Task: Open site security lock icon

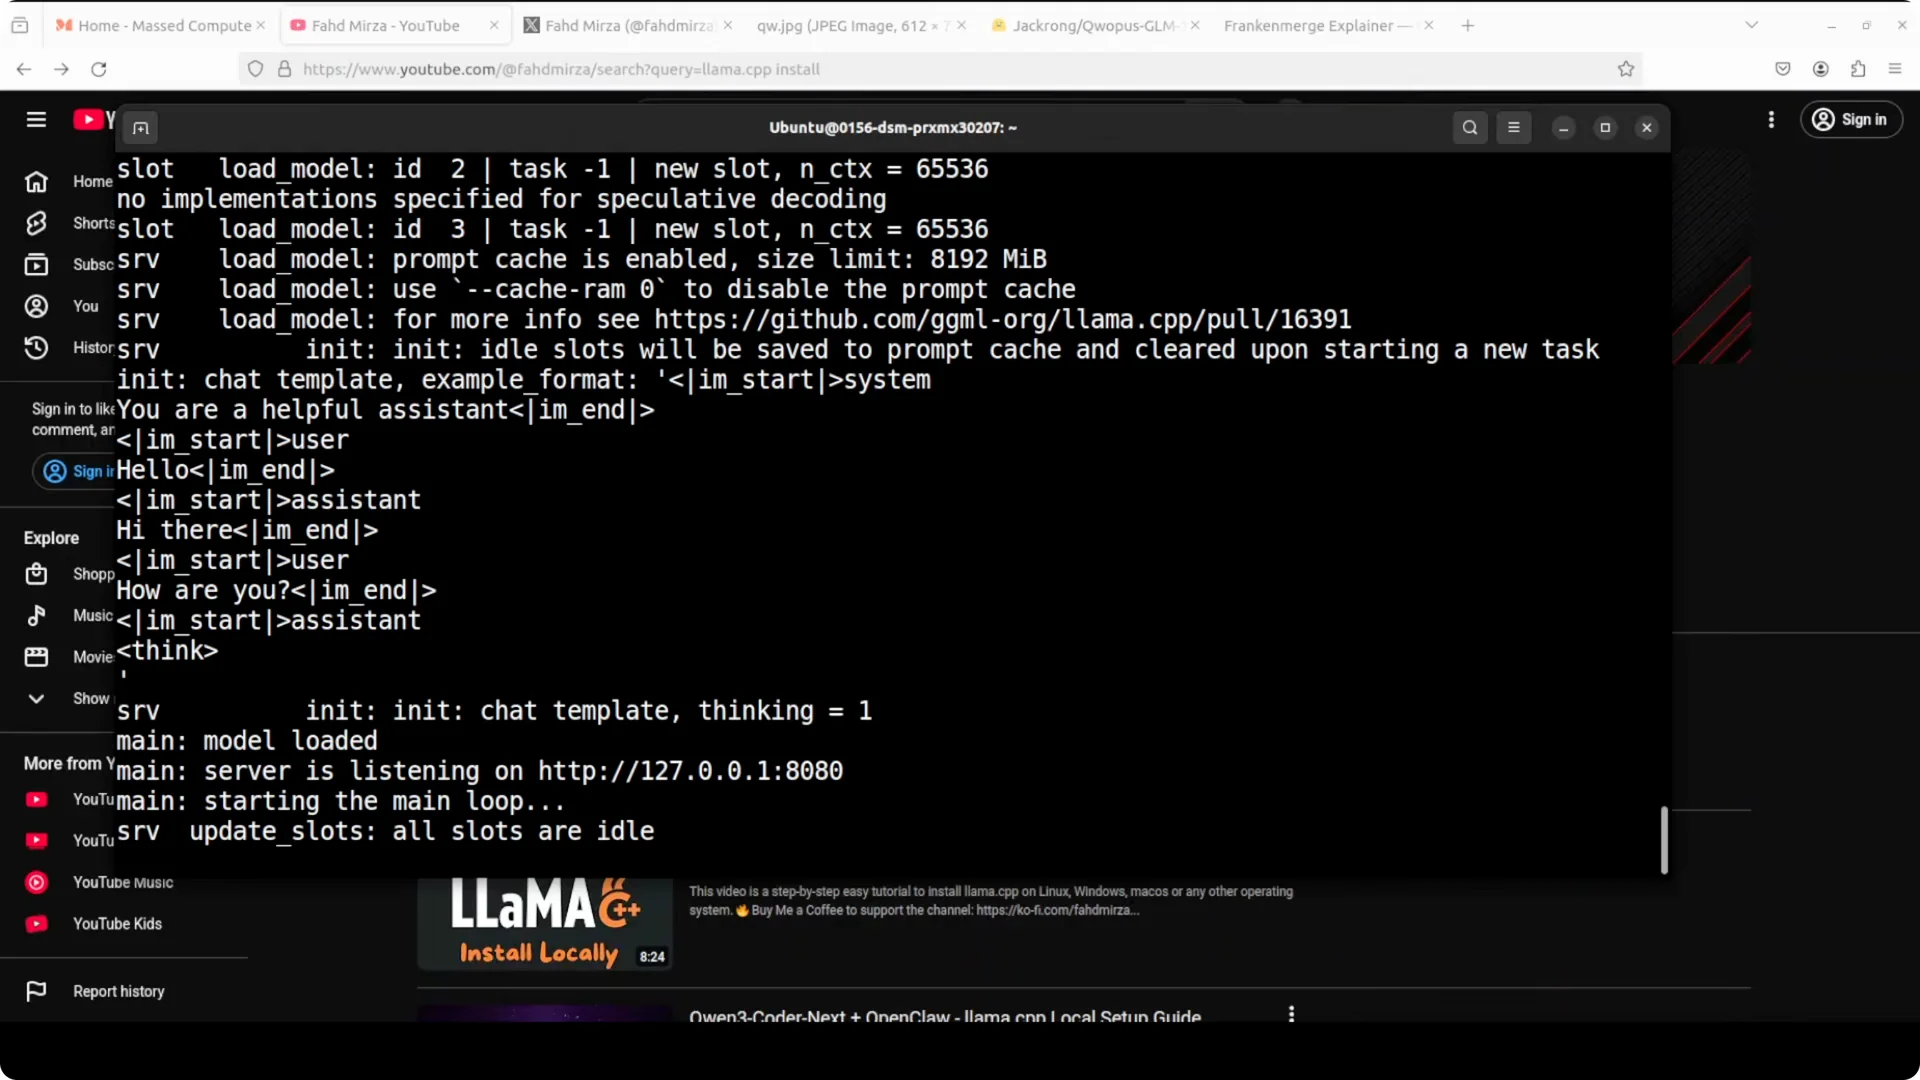Action: coord(284,69)
